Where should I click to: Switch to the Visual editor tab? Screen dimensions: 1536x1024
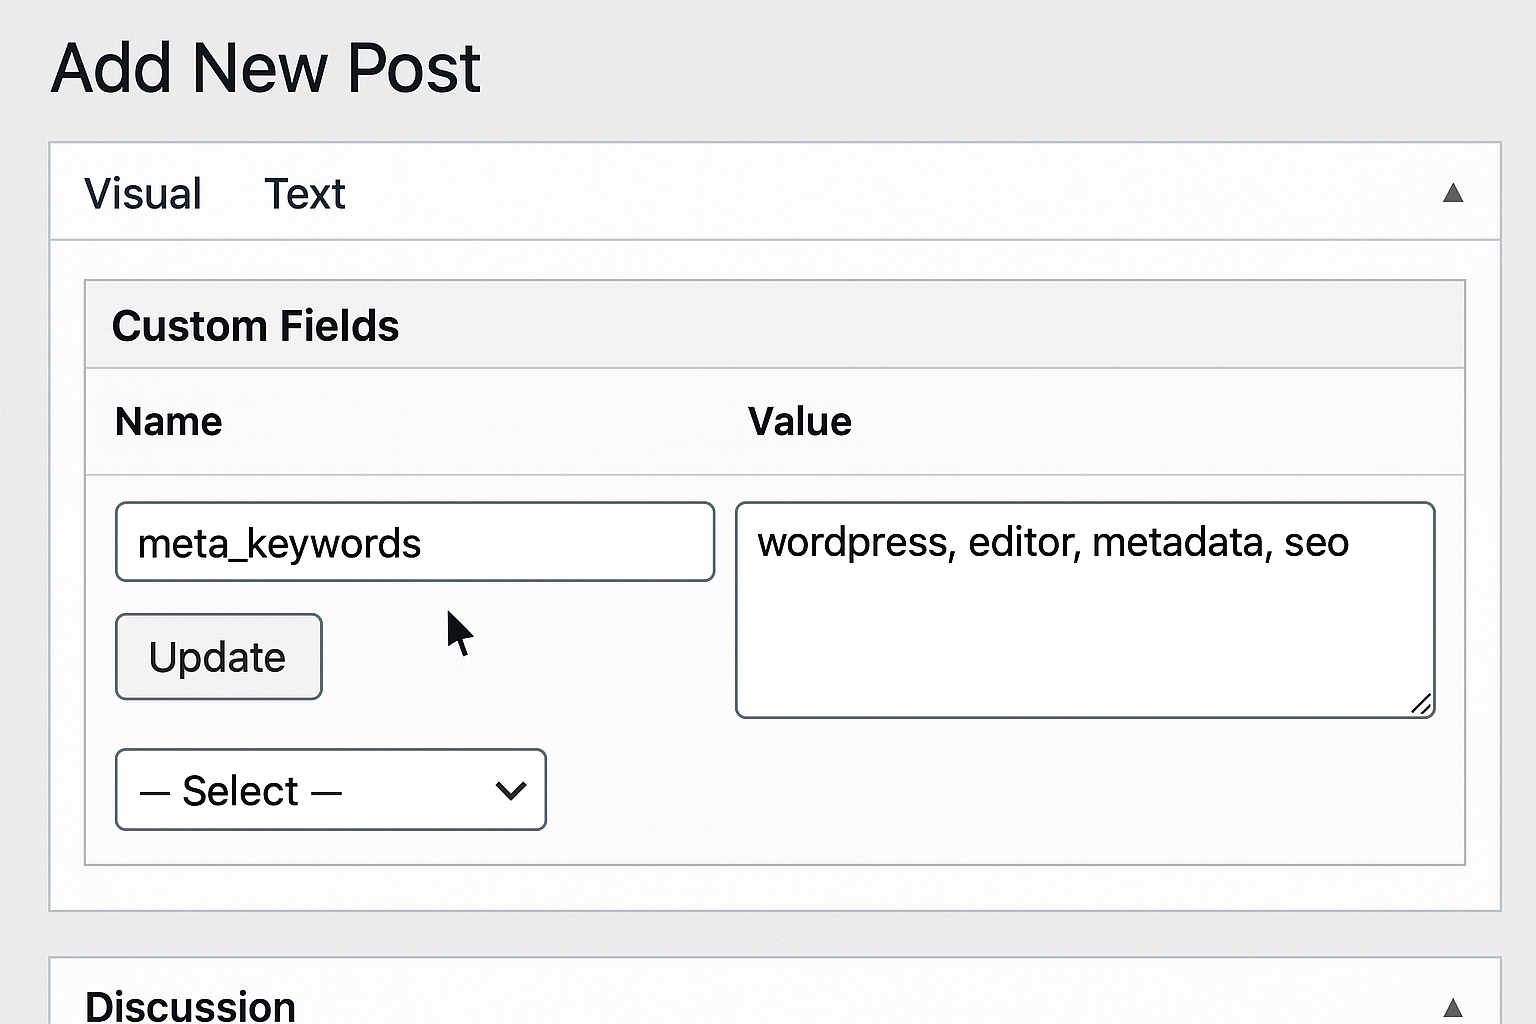click(143, 194)
